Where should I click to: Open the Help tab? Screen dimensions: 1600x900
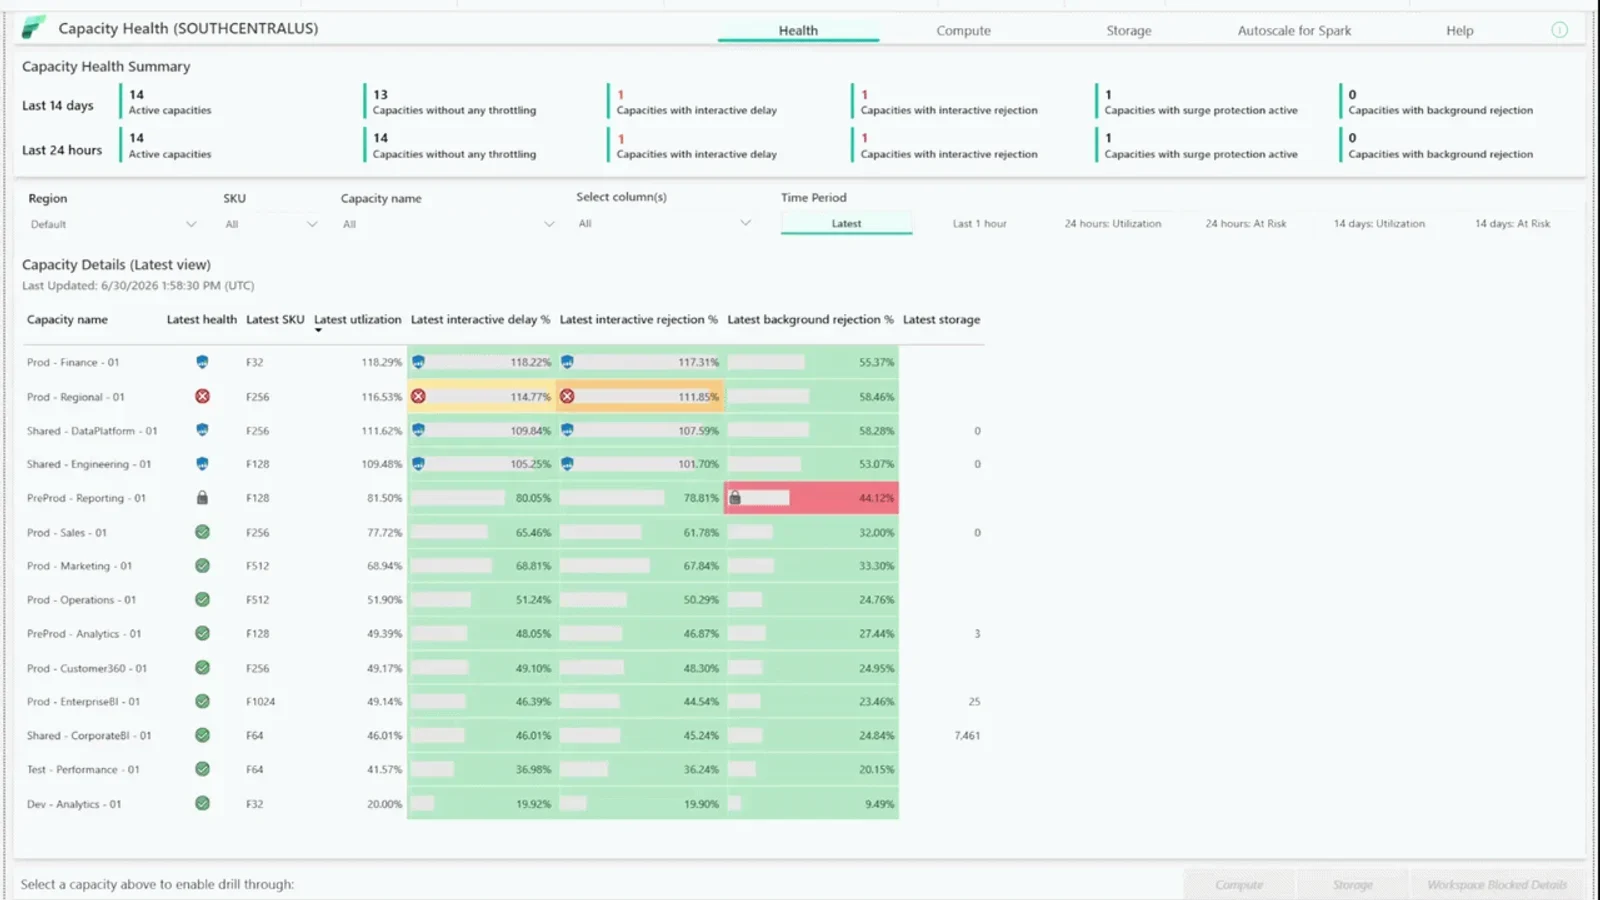[1459, 31]
